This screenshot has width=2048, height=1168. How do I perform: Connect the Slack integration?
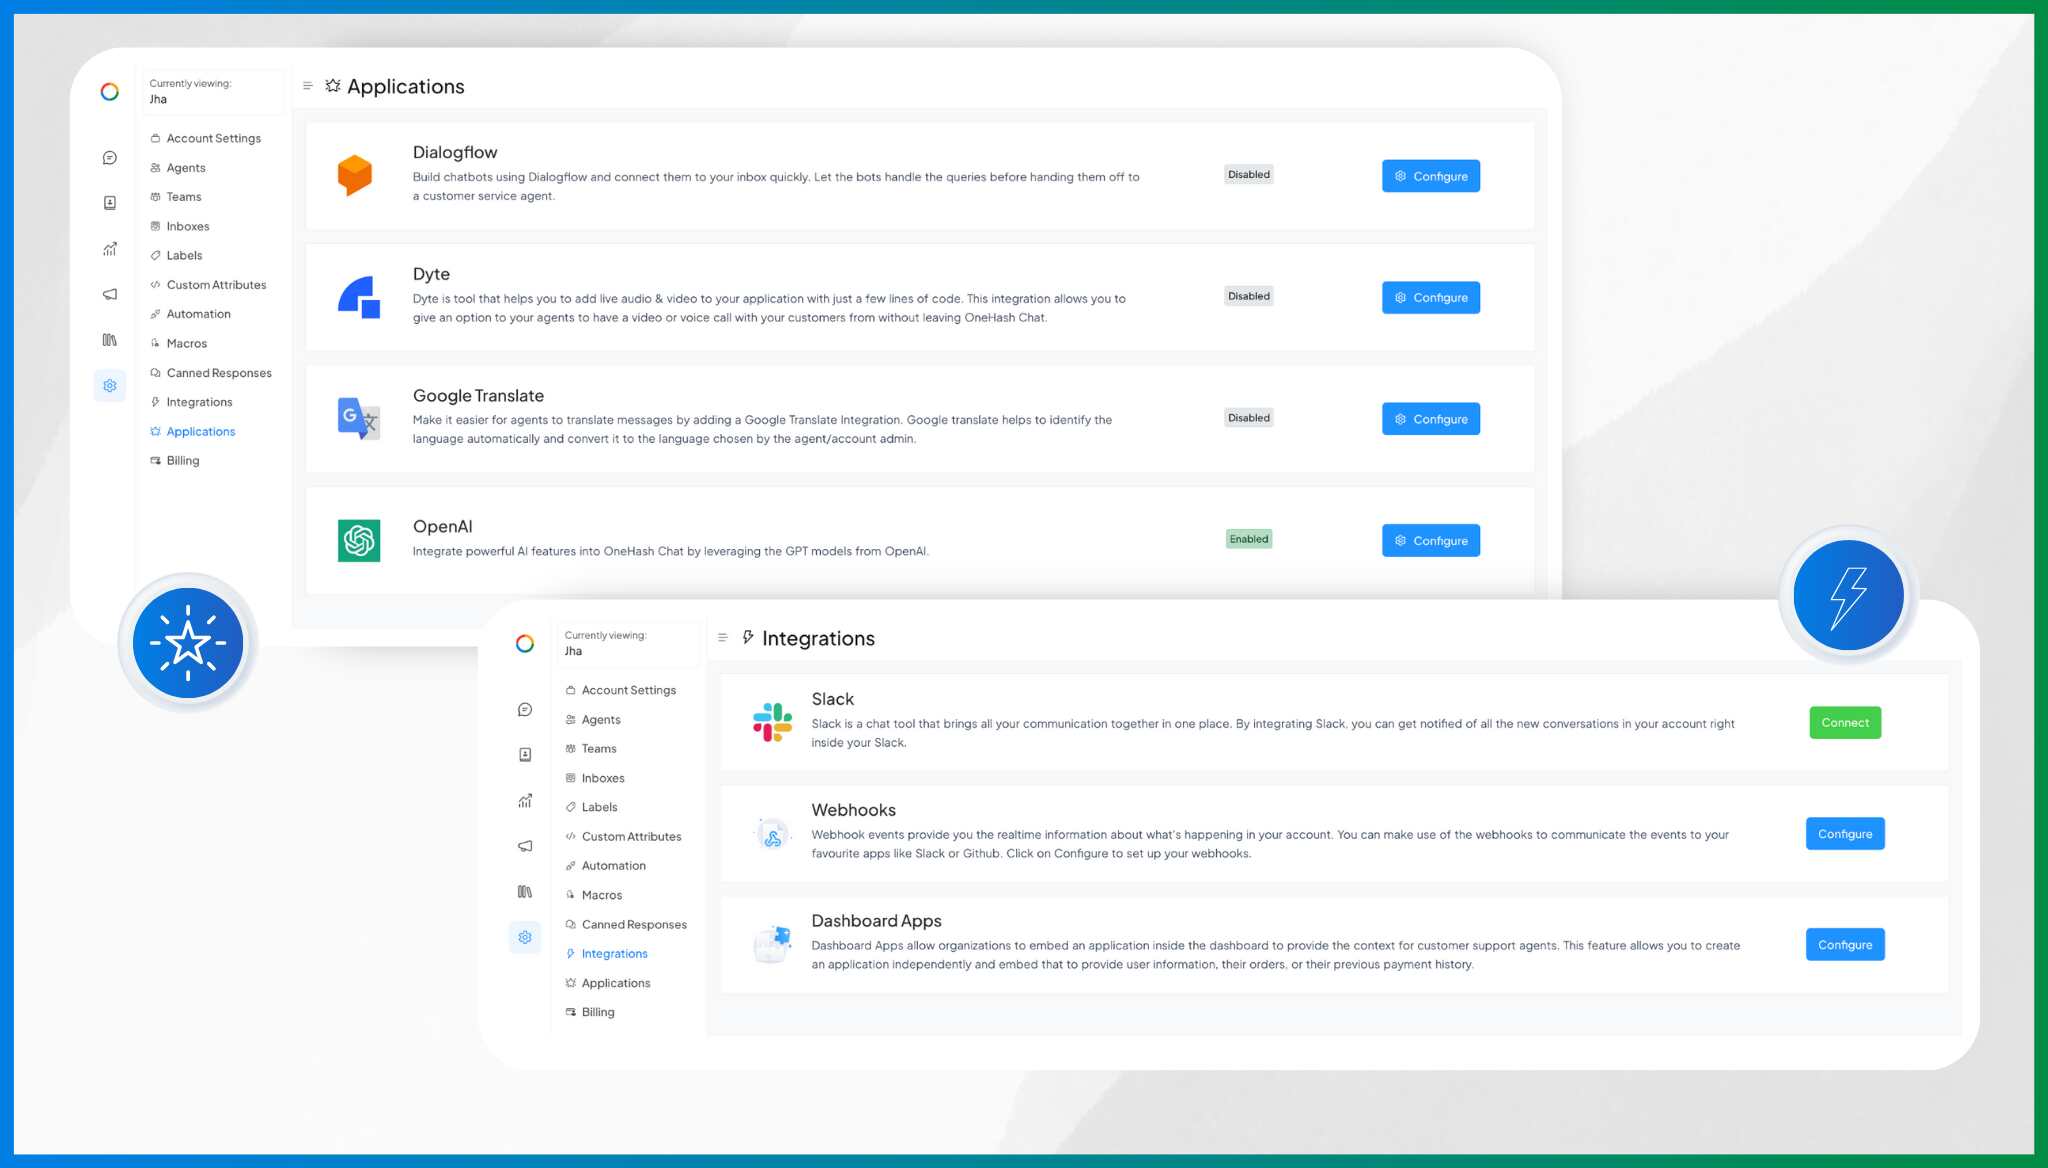(1845, 723)
